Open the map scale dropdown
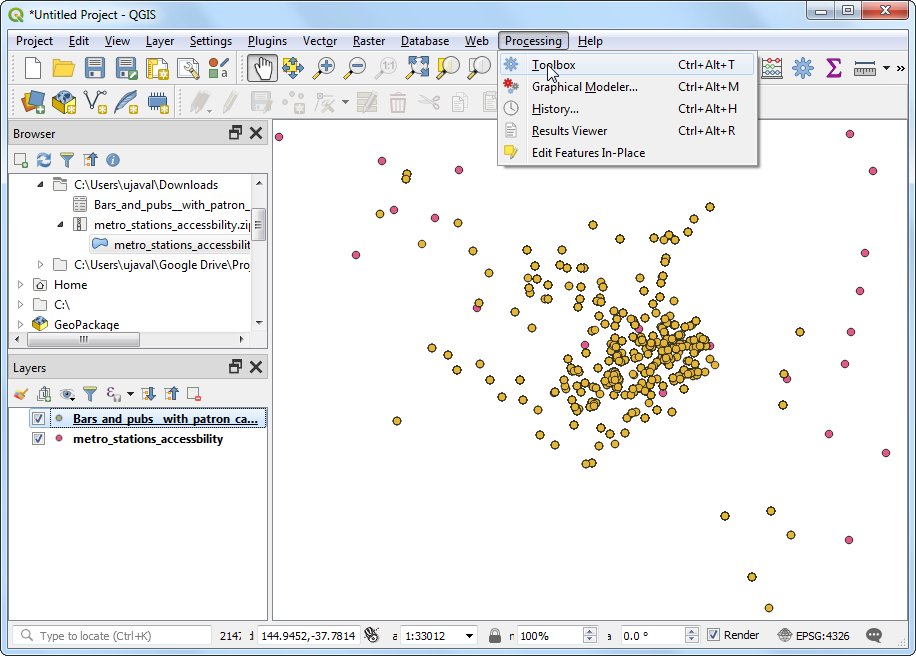The width and height of the screenshot is (916, 656). pyautogui.click(x=469, y=636)
